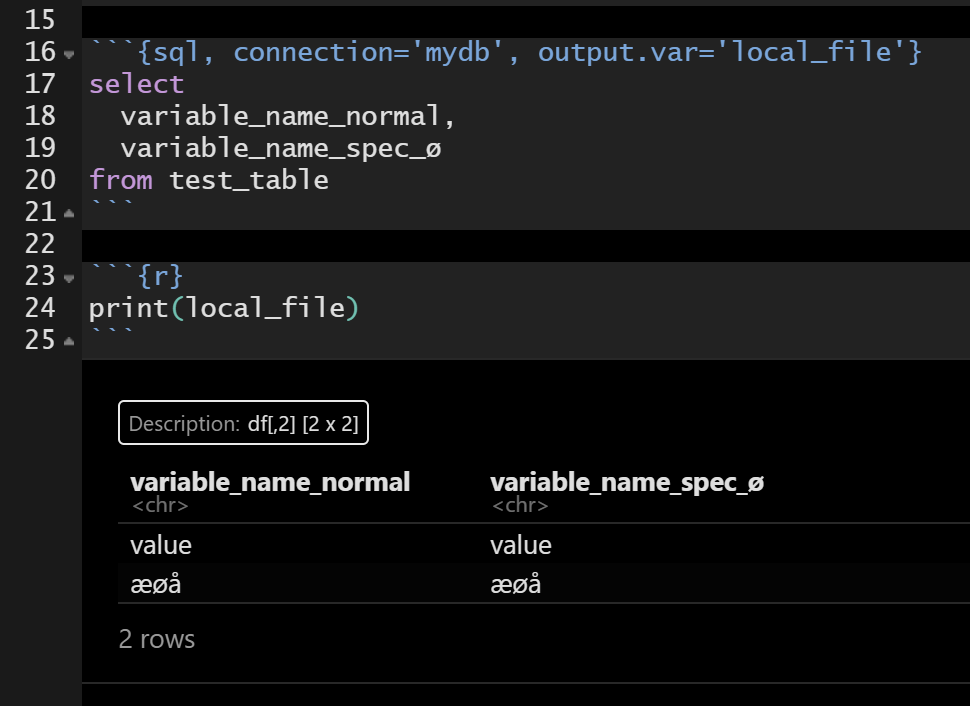Select the variable_name_normal column header
970x706 pixels.
tap(269, 481)
